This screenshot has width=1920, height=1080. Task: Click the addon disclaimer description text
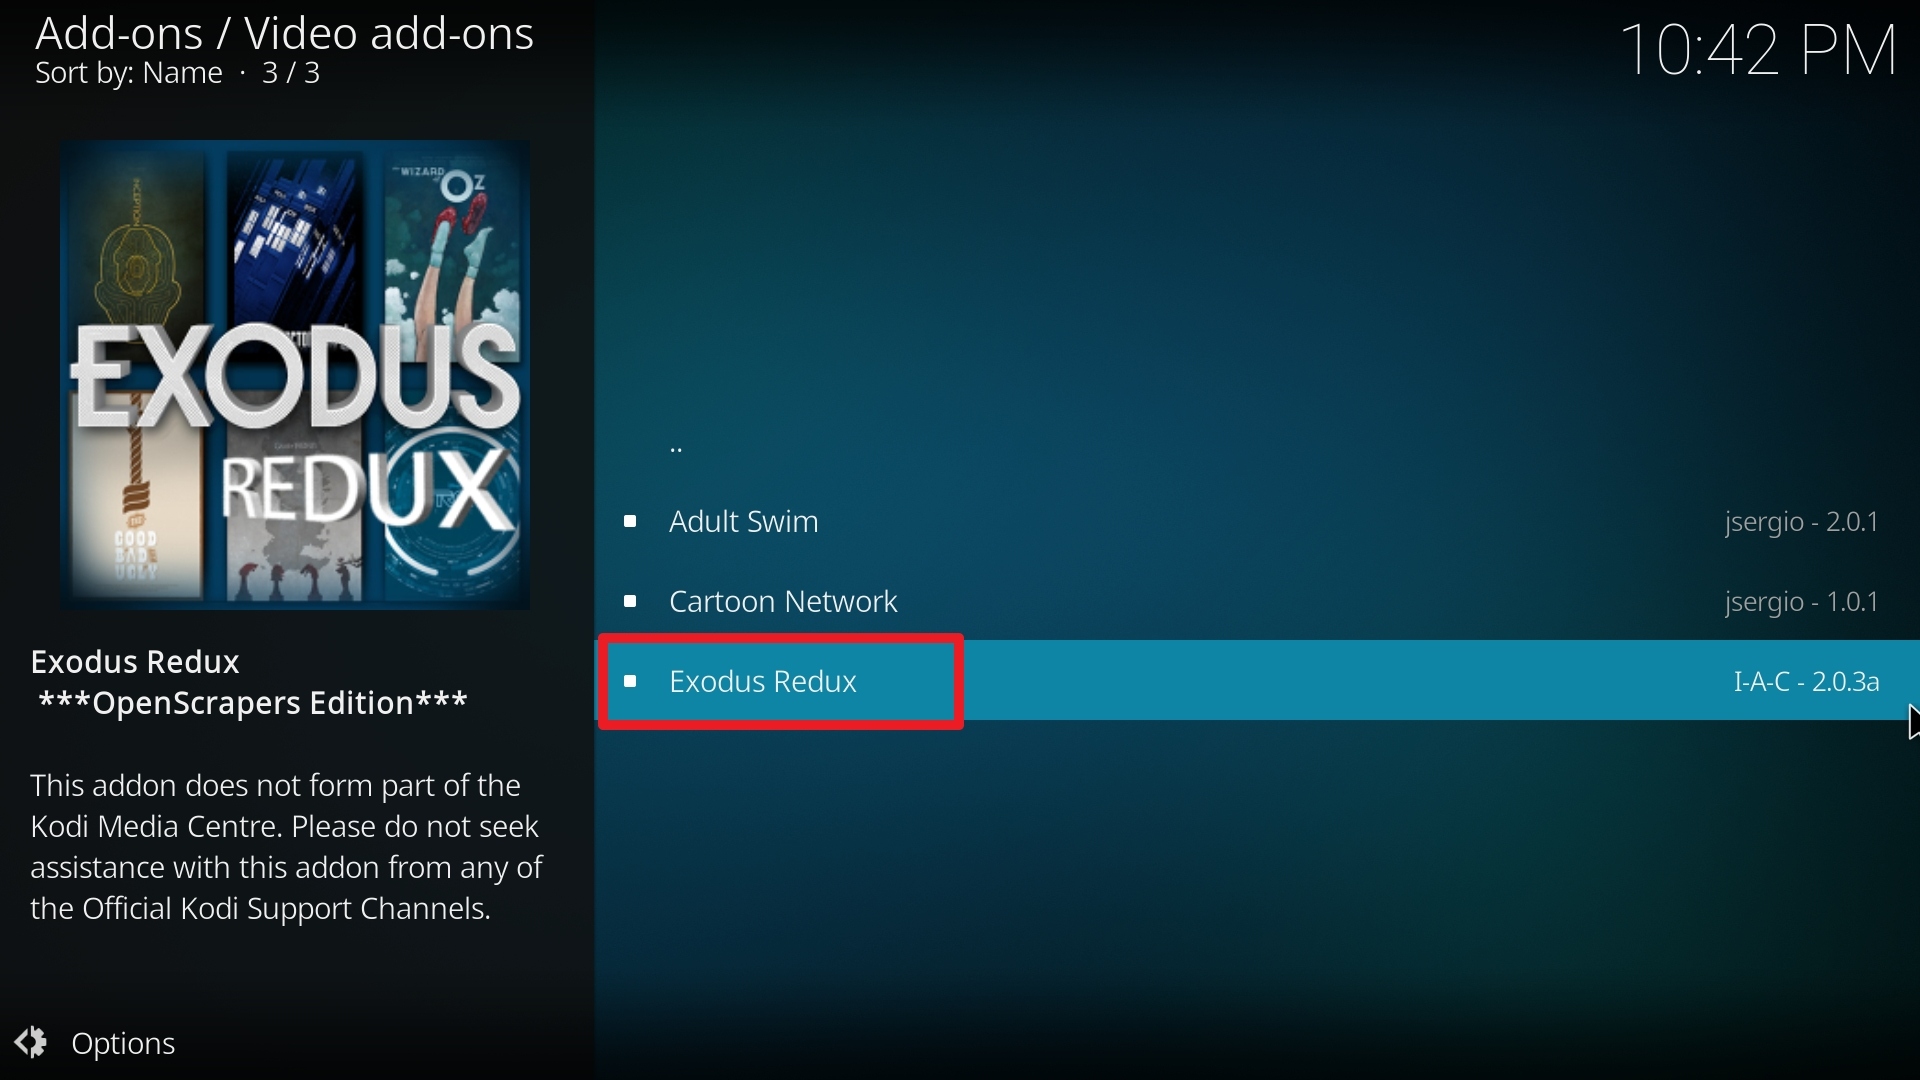click(x=287, y=848)
